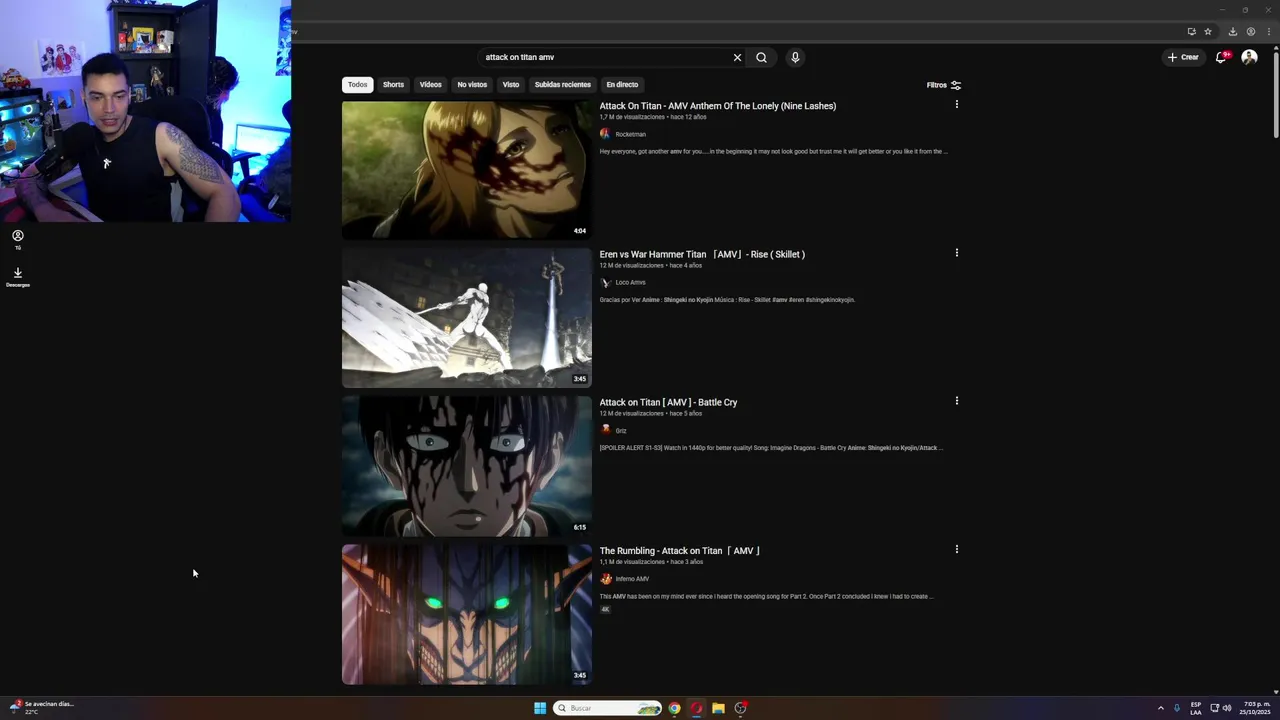Open YouTube notifications bell
1280x720 pixels.
[x=1221, y=57]
